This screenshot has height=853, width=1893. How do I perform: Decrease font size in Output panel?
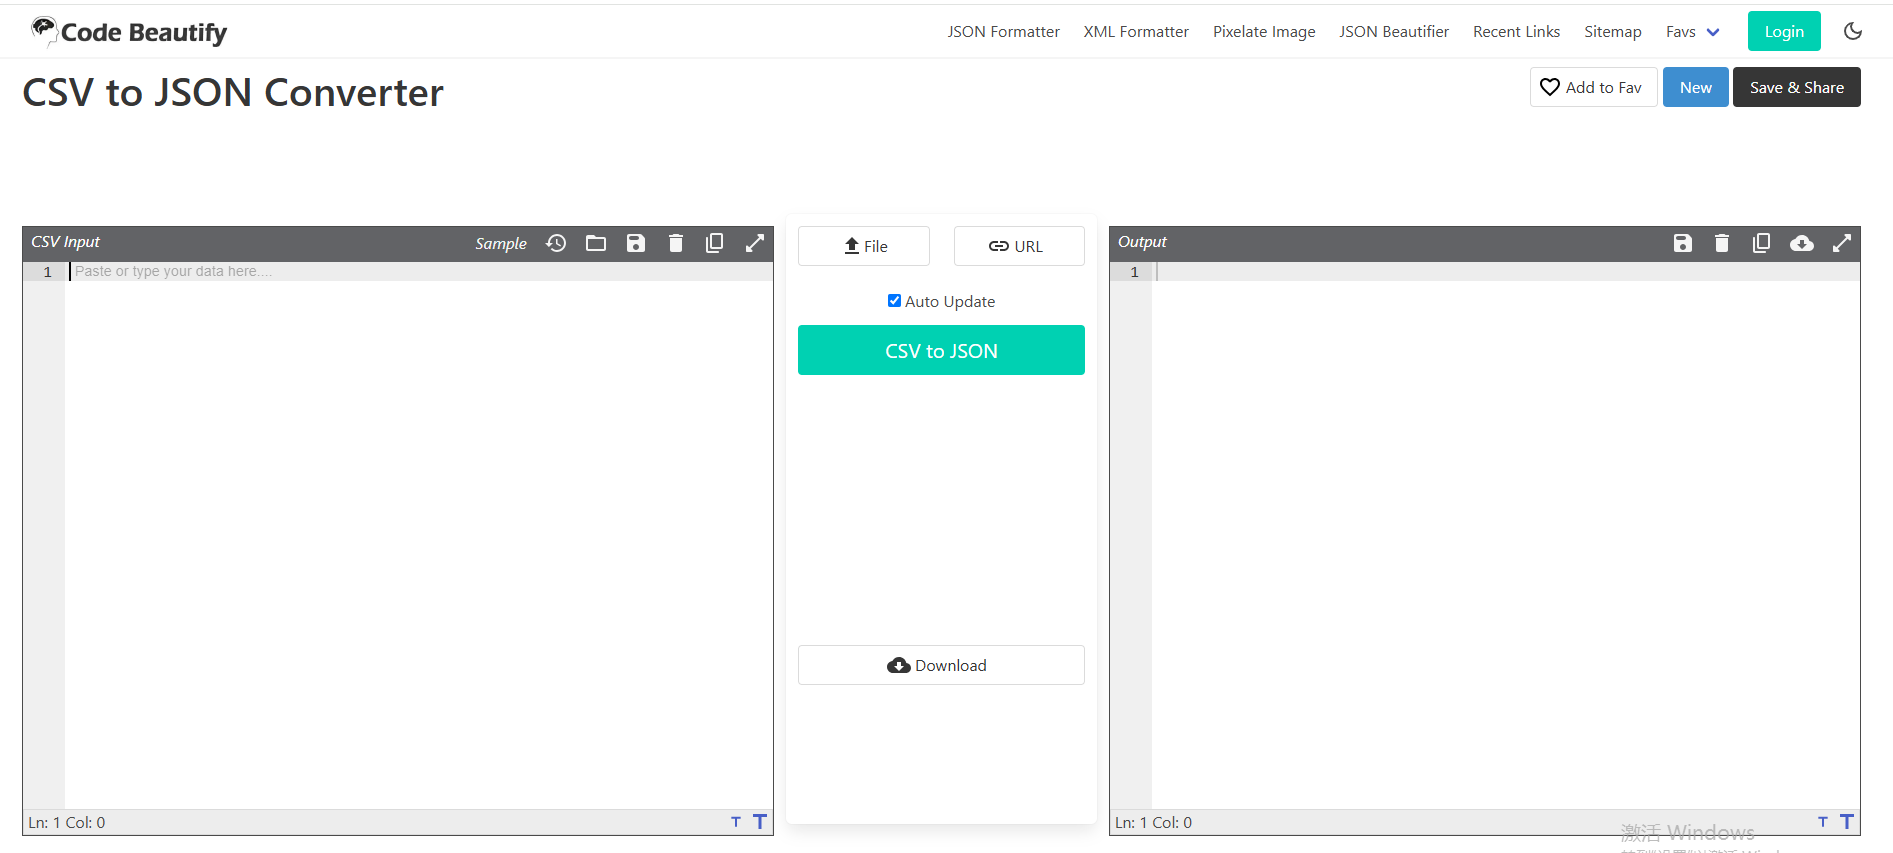point(1823,822)
